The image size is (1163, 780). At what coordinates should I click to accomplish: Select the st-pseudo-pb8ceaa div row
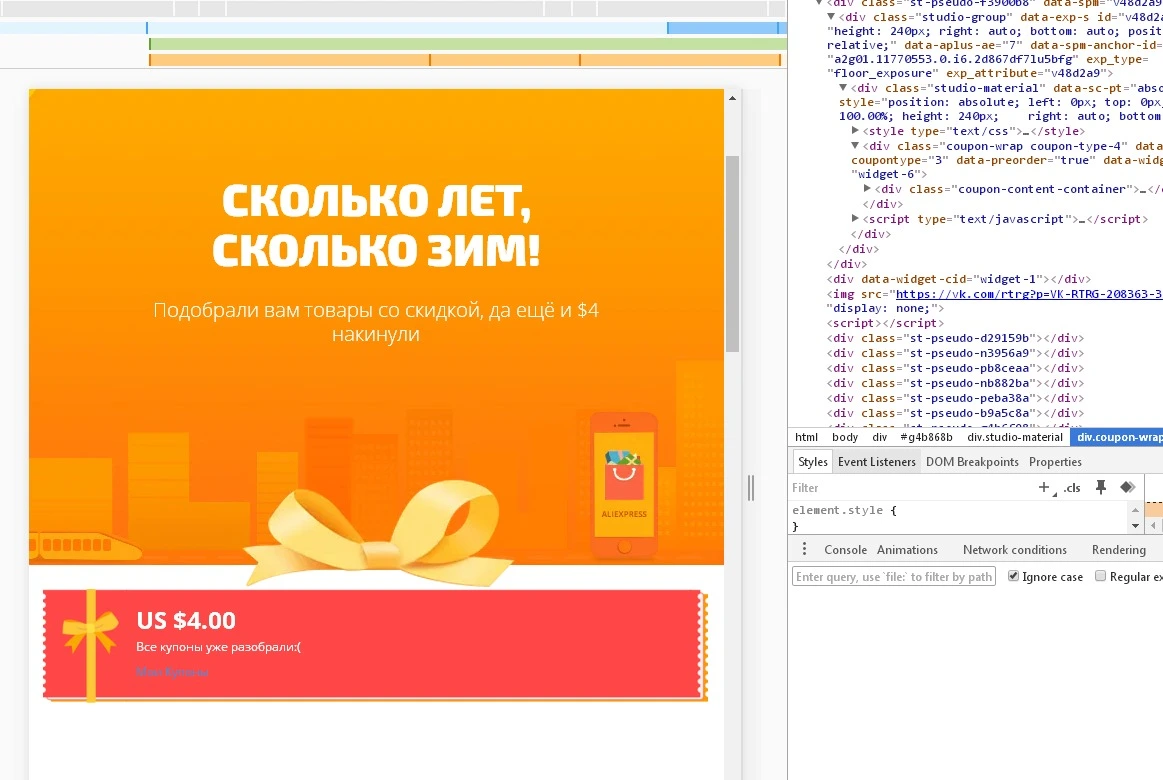tap(955, 368)
